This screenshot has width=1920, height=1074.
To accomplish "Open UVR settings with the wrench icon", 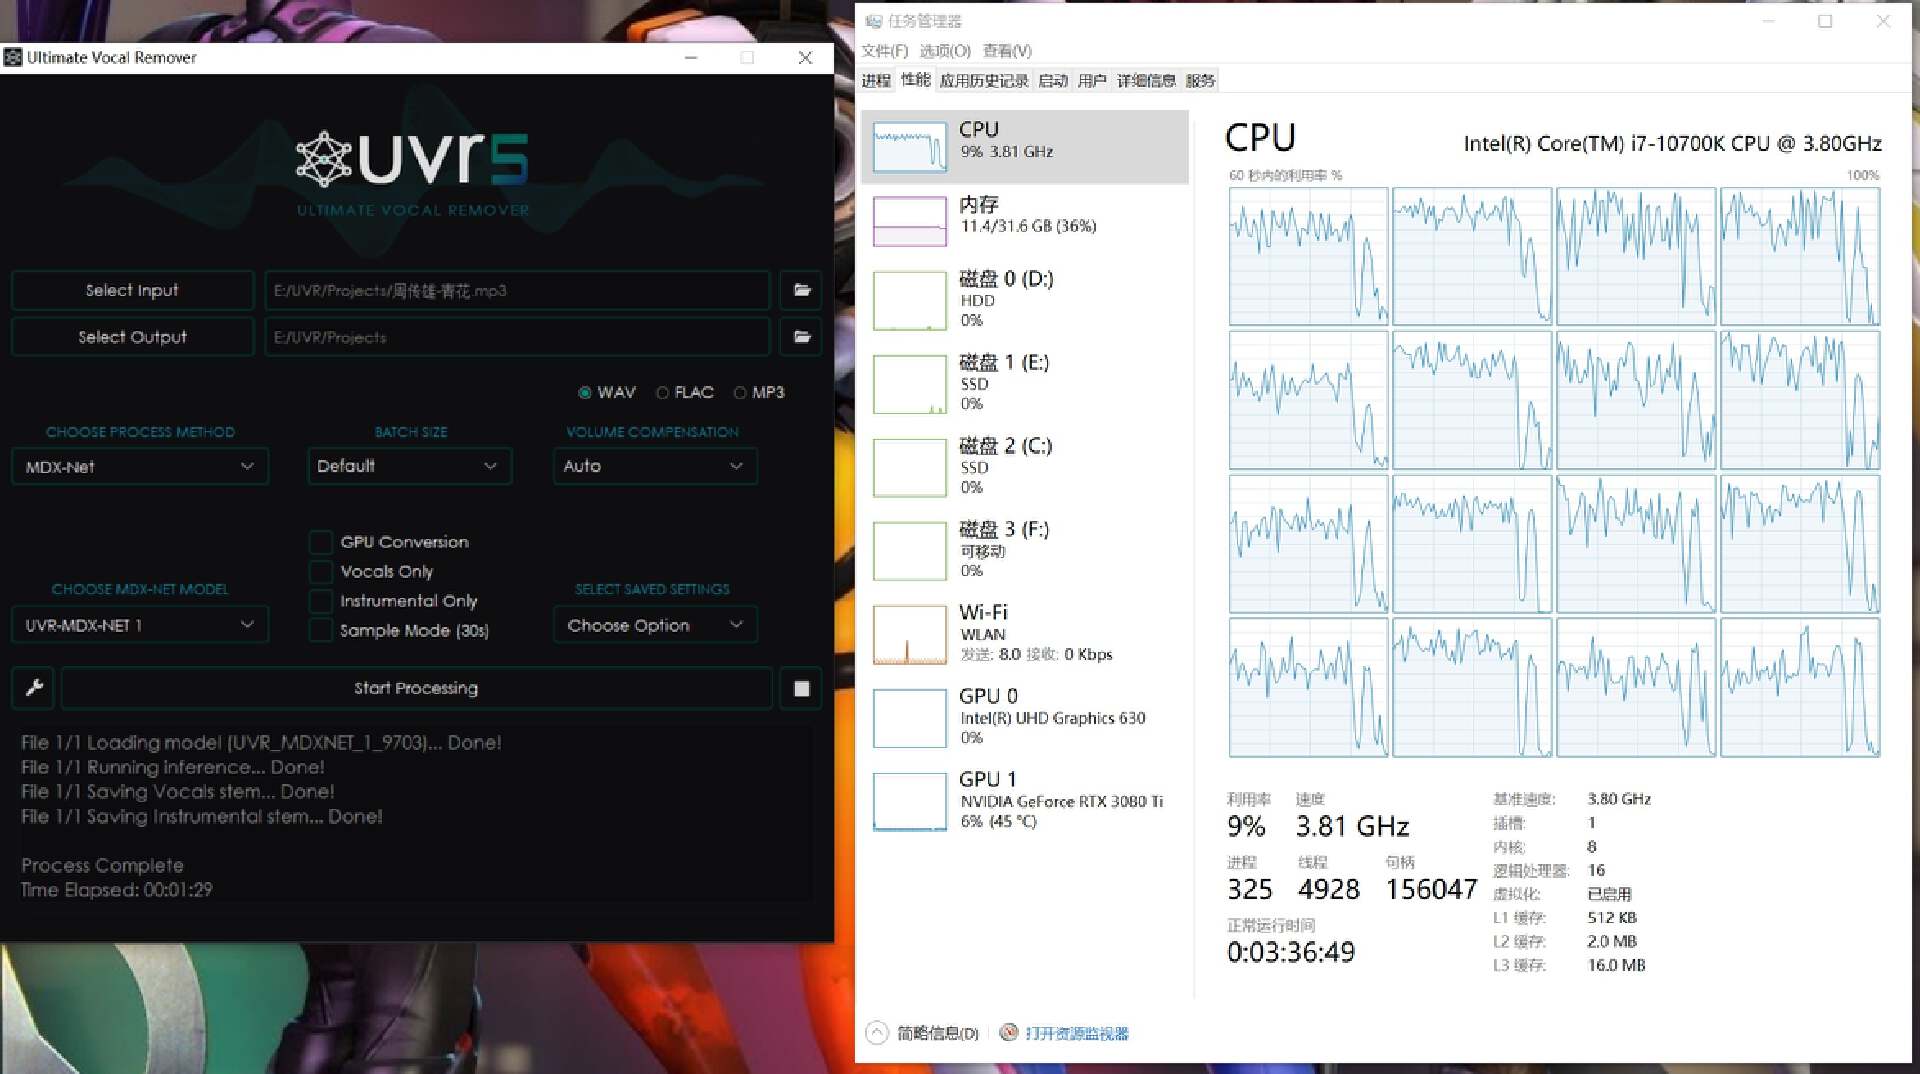I will pos(34,688).
